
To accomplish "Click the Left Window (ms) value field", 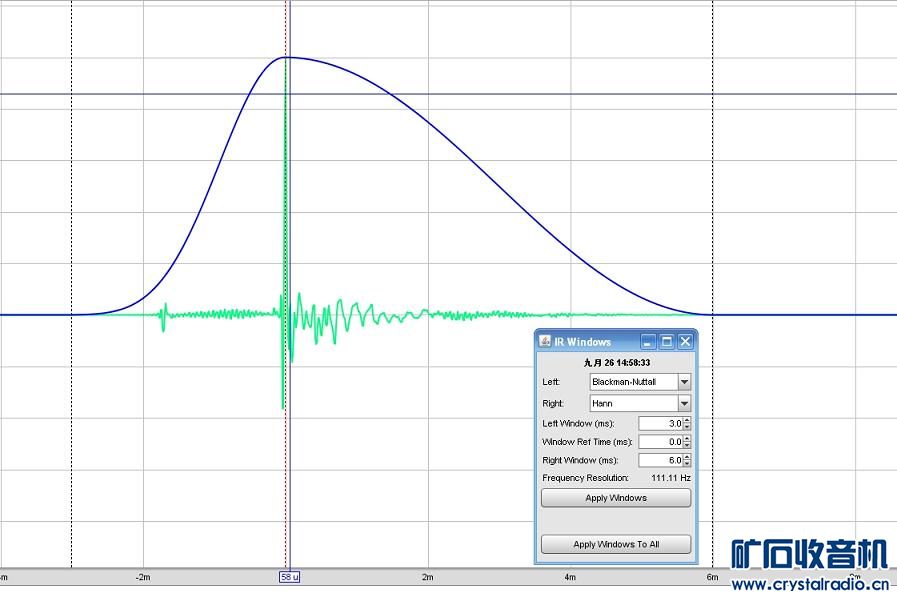I will pyautogui.click(x=660, y=424).
